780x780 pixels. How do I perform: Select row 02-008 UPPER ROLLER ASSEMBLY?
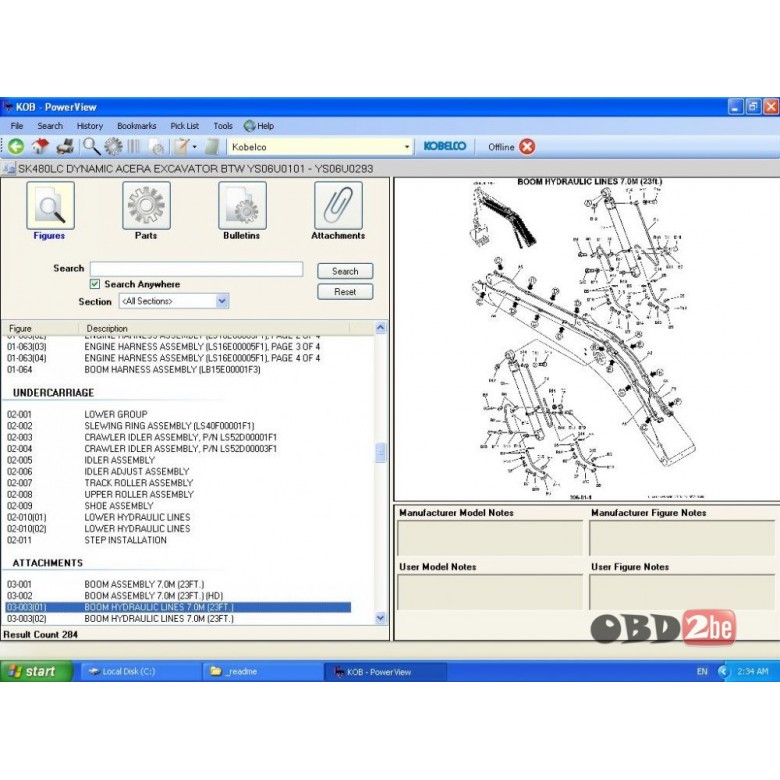coord(179,494)
